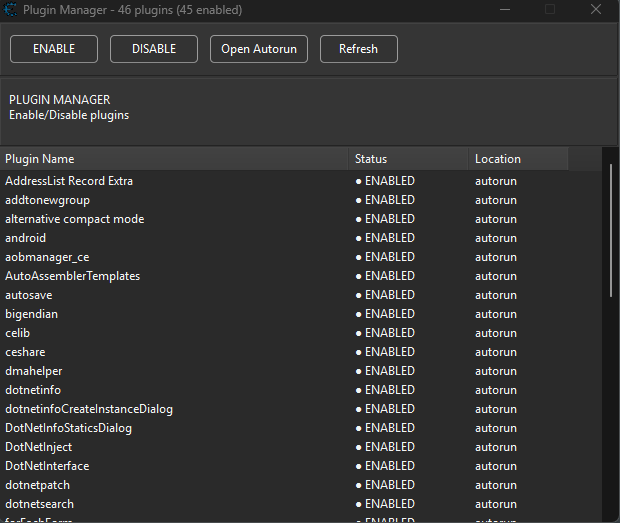
Task: Select the addtonewgroup plugin row
Action: click(301, 200)
